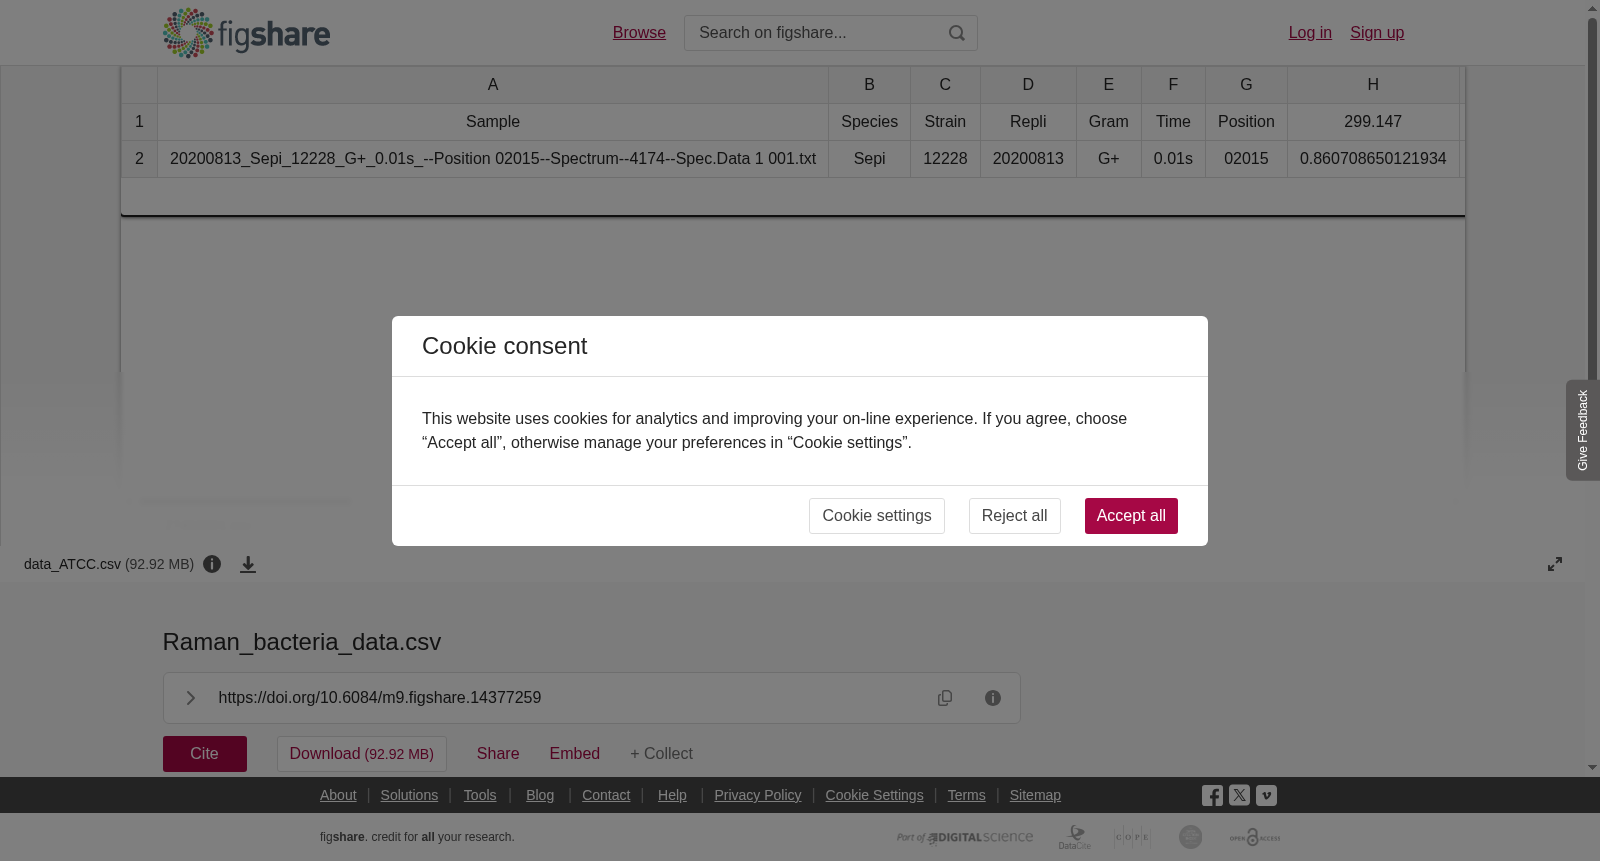1600x861 pixels.
Task: Click the DataCite logo in the footer
Action: tap(1075, 837)
